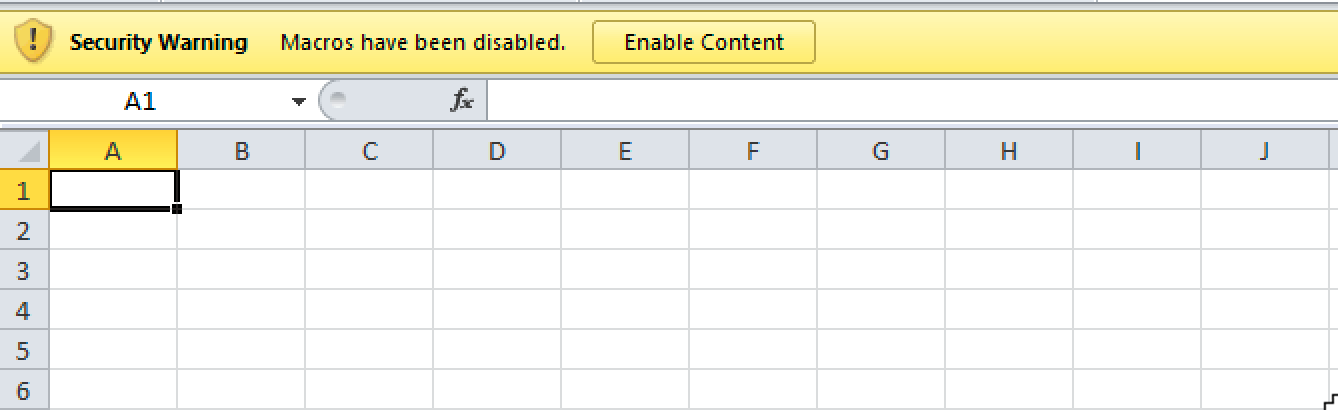Select row 6 header
1338x410 pixels.
point(24,390)
